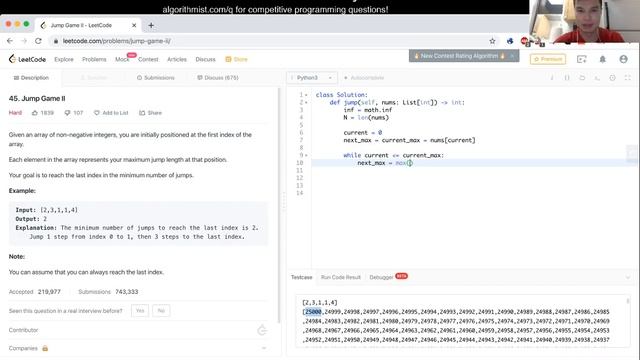This screenshot has height=360, width=640.
Task: Open New Contest Rating Algorithm announcement
Action: [459, 56]
